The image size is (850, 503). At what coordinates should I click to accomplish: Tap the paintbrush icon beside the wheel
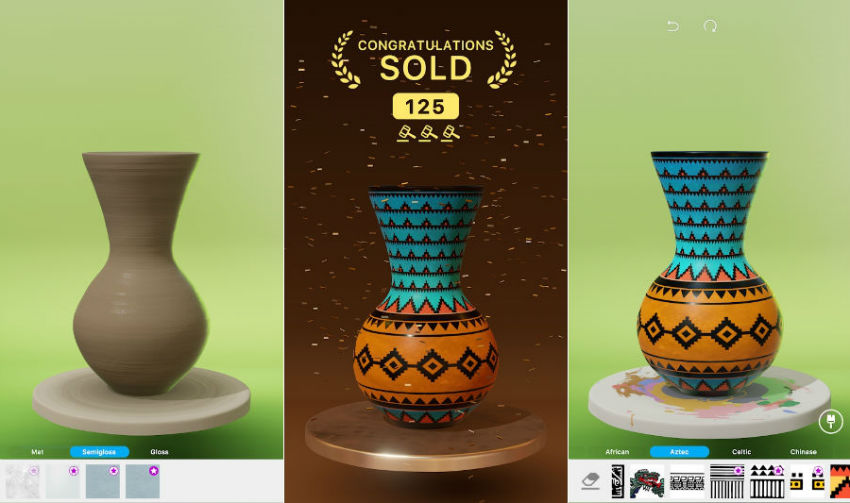pos(830,421)
